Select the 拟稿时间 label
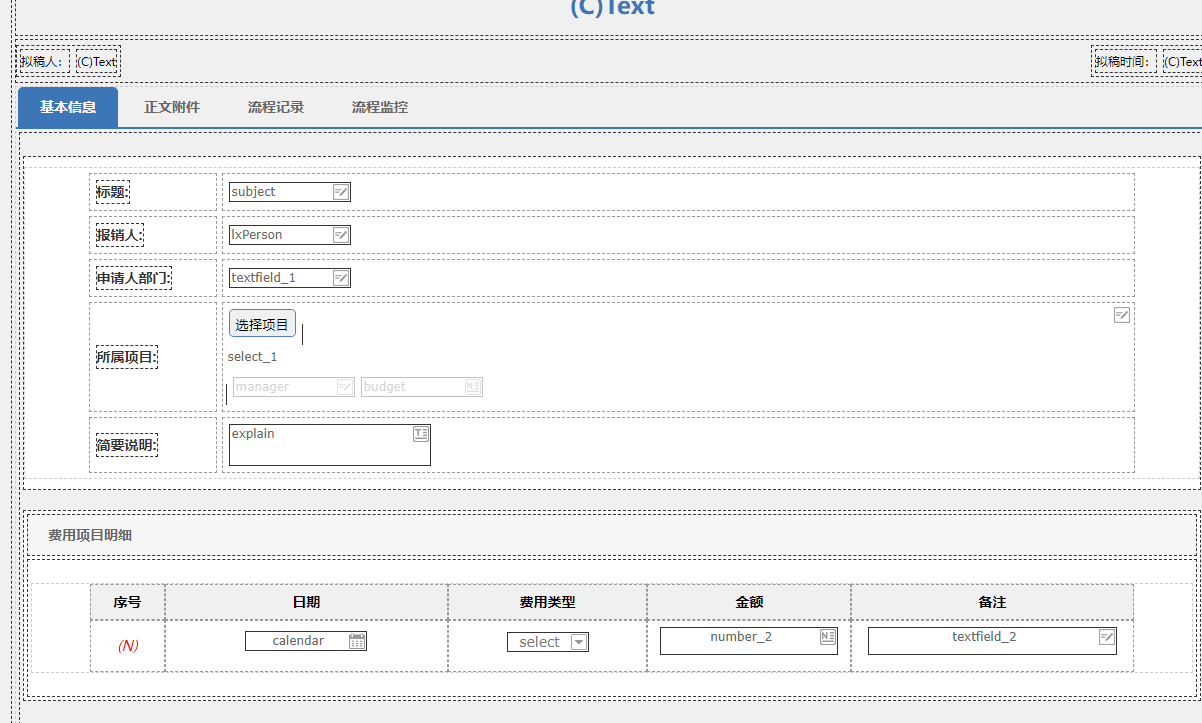Viewport: 1202px width, 723px height. [x=1125, y=61]
